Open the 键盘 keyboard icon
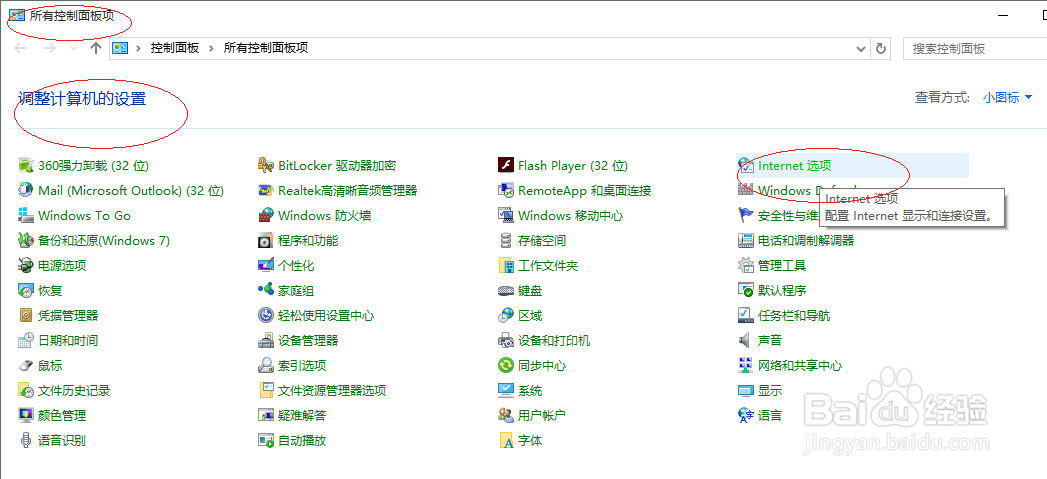The height and width of the screenshot is (479, 1047). pos(505,291)
